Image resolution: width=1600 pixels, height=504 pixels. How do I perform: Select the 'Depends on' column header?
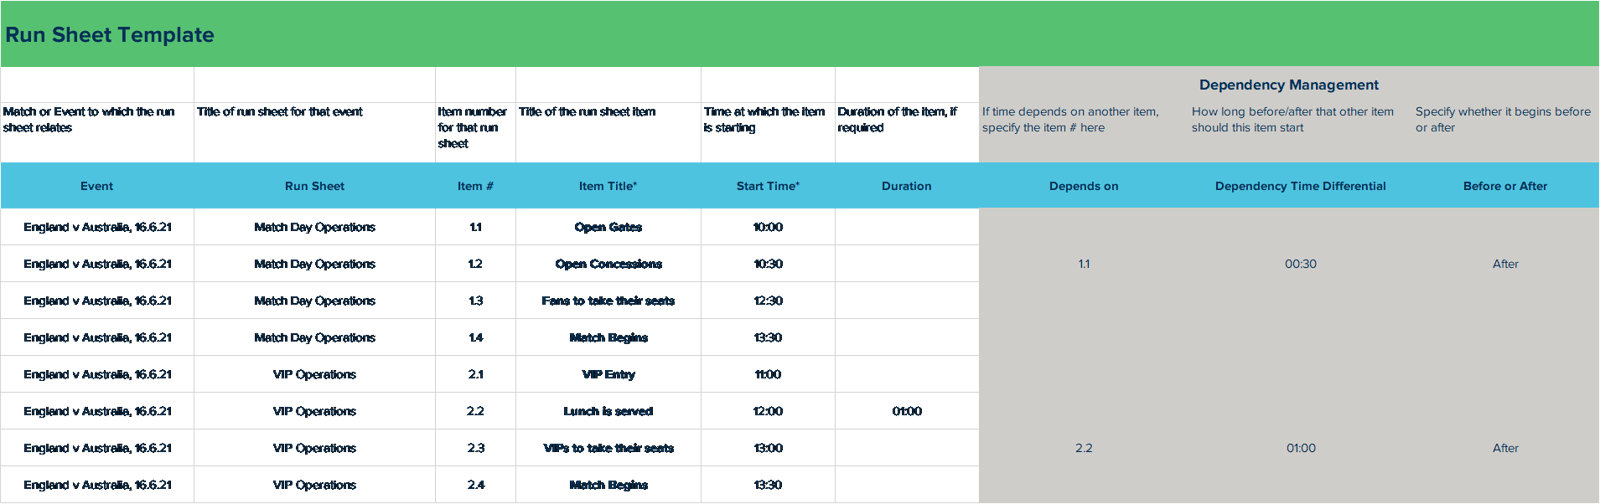click(x=1084, y=186)
